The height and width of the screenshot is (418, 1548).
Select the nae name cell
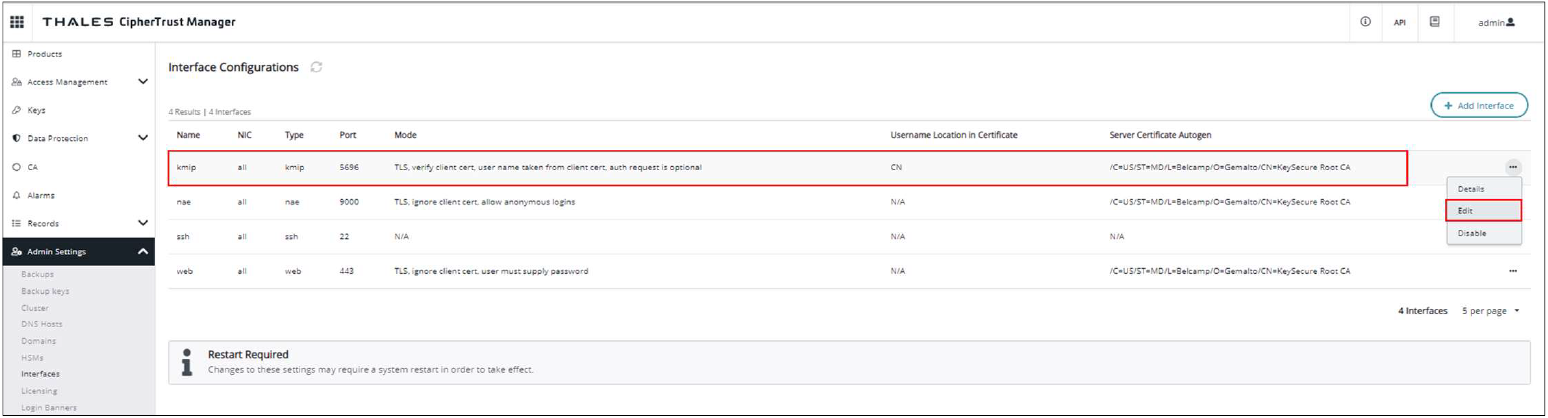[185, 202]
